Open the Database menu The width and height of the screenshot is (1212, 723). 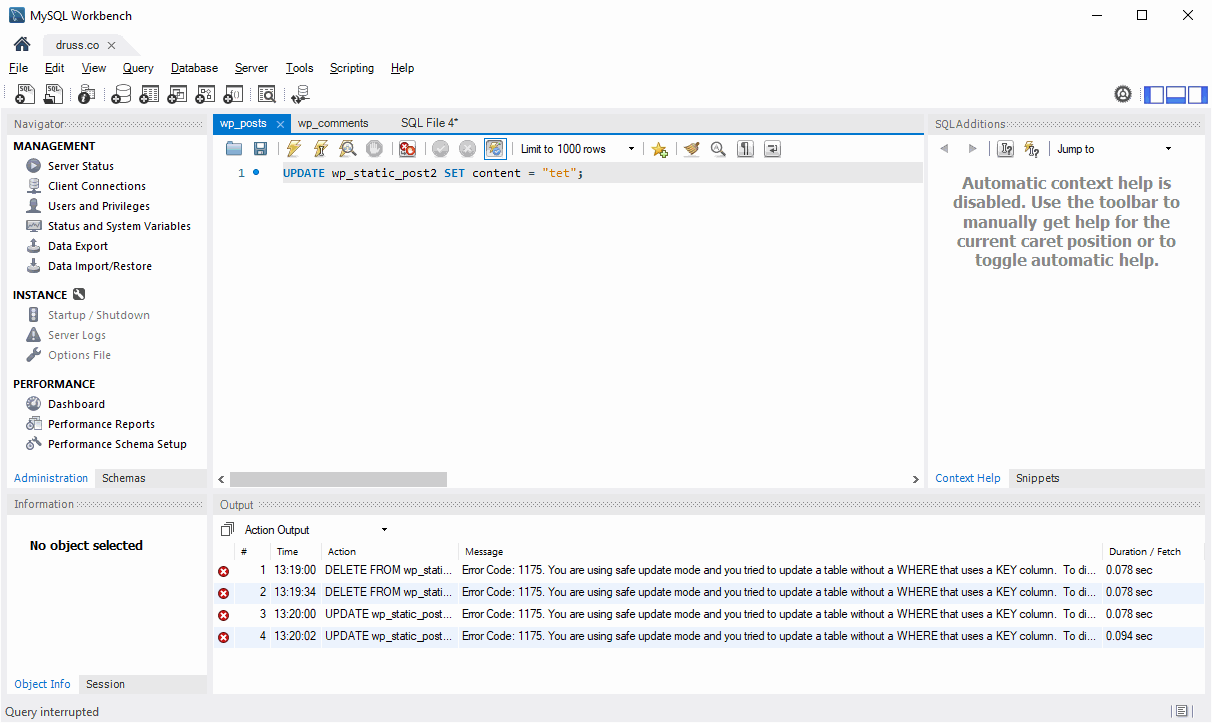point(193,67)
